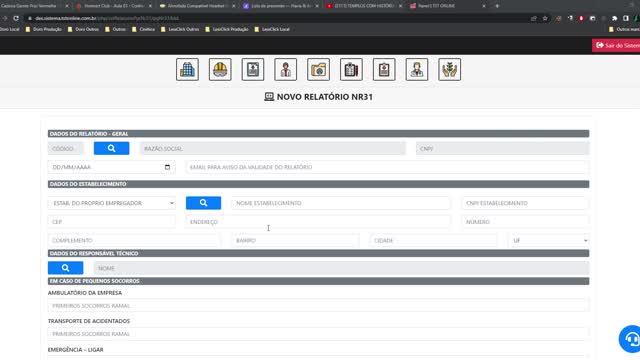This screenshot has width=640, height=360.
Task: Click the Sair do Sistema button
Action: (x=616, y=45)
